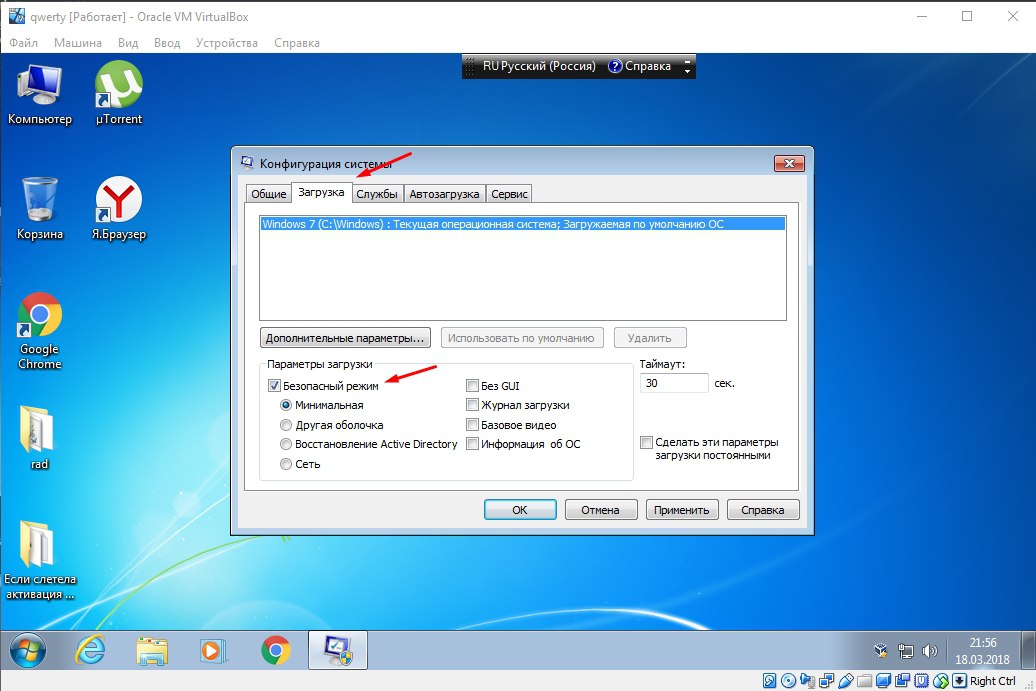Open the Windows 7 Start button

click(x=28, y=651)
